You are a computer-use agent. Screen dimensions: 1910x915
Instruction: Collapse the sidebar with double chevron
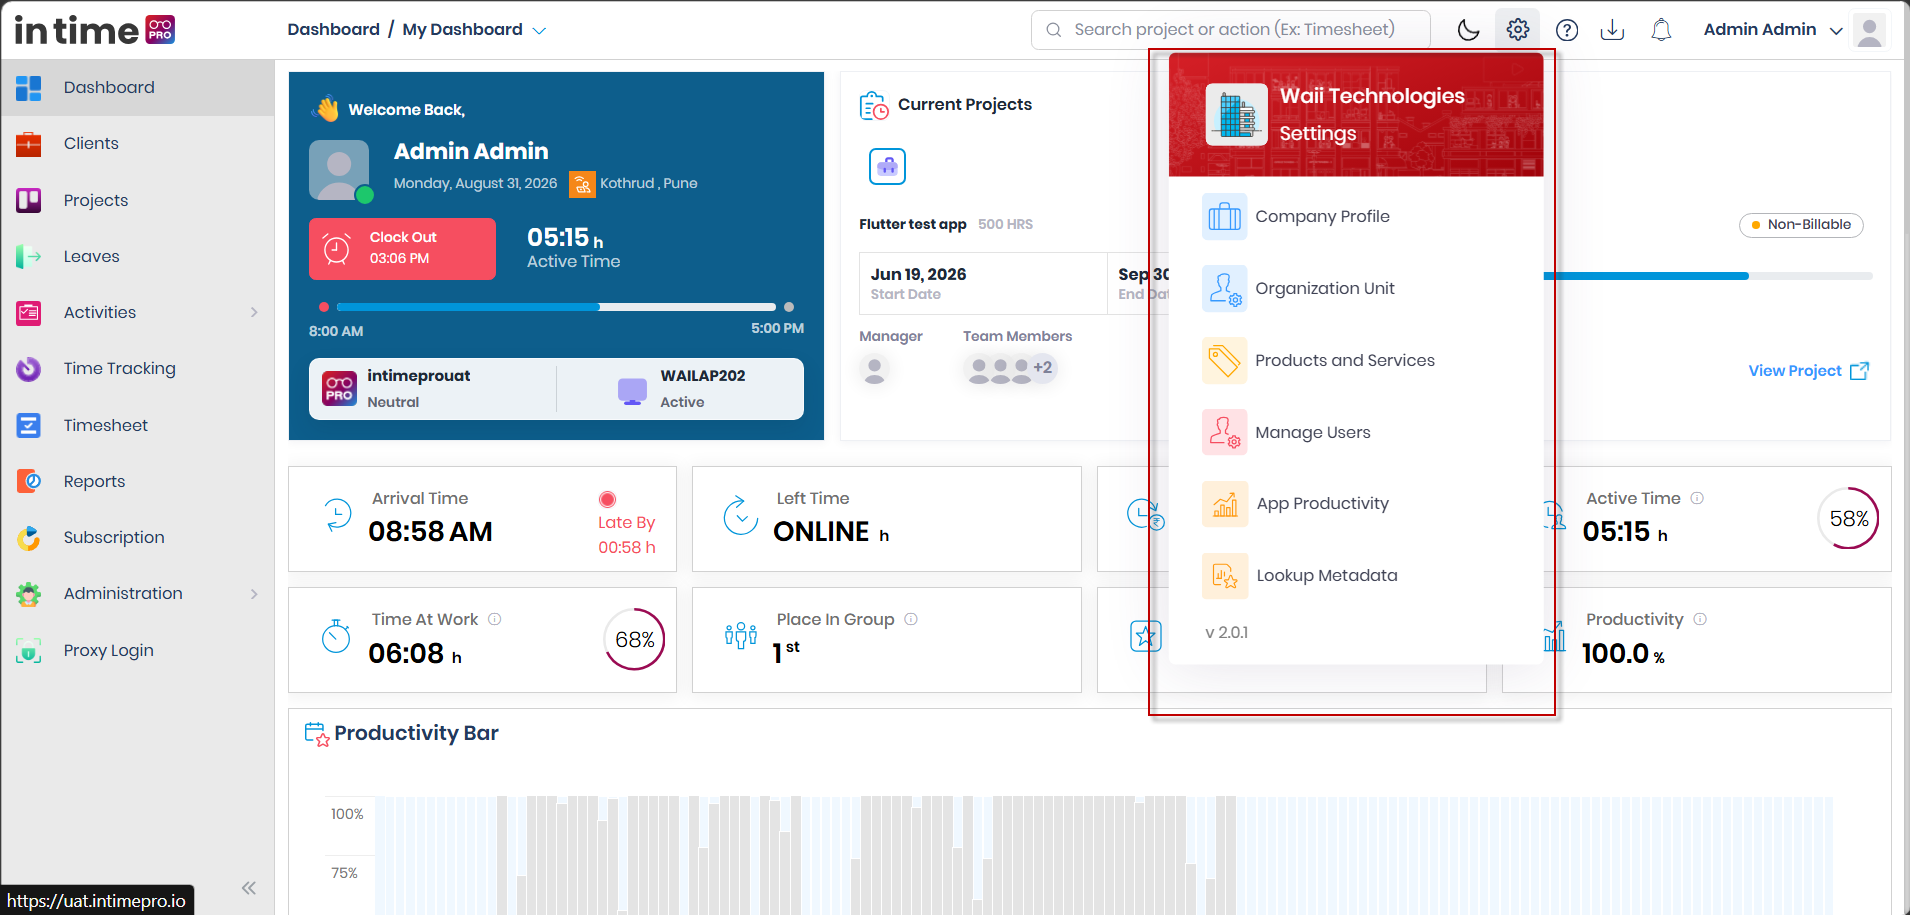(x=248, y=888)
